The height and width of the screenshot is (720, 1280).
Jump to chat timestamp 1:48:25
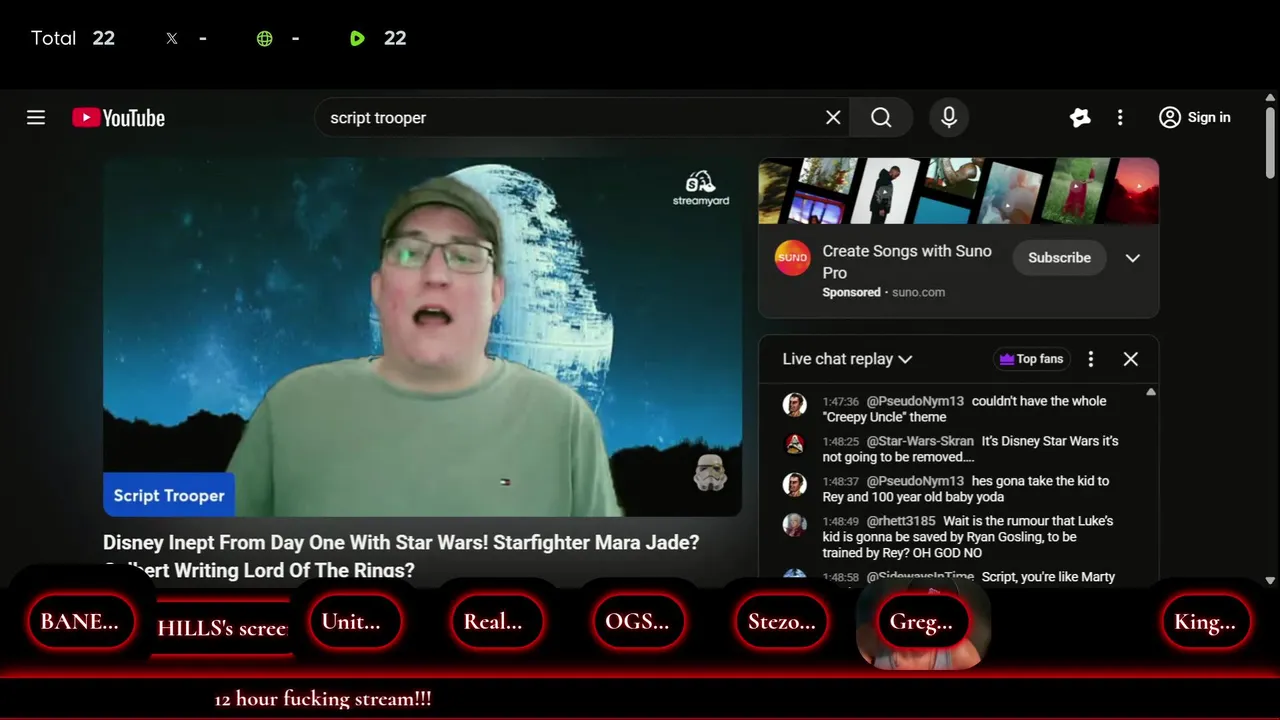click(841, 441)
